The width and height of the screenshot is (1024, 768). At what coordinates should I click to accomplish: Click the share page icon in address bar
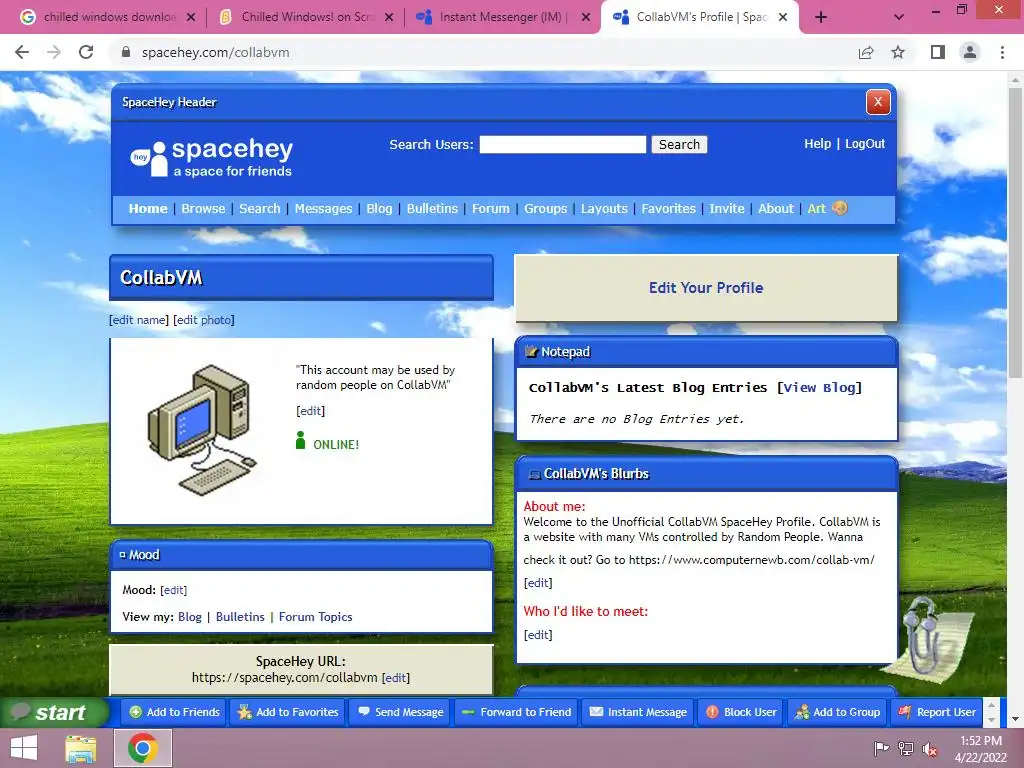tap(866, 52)
